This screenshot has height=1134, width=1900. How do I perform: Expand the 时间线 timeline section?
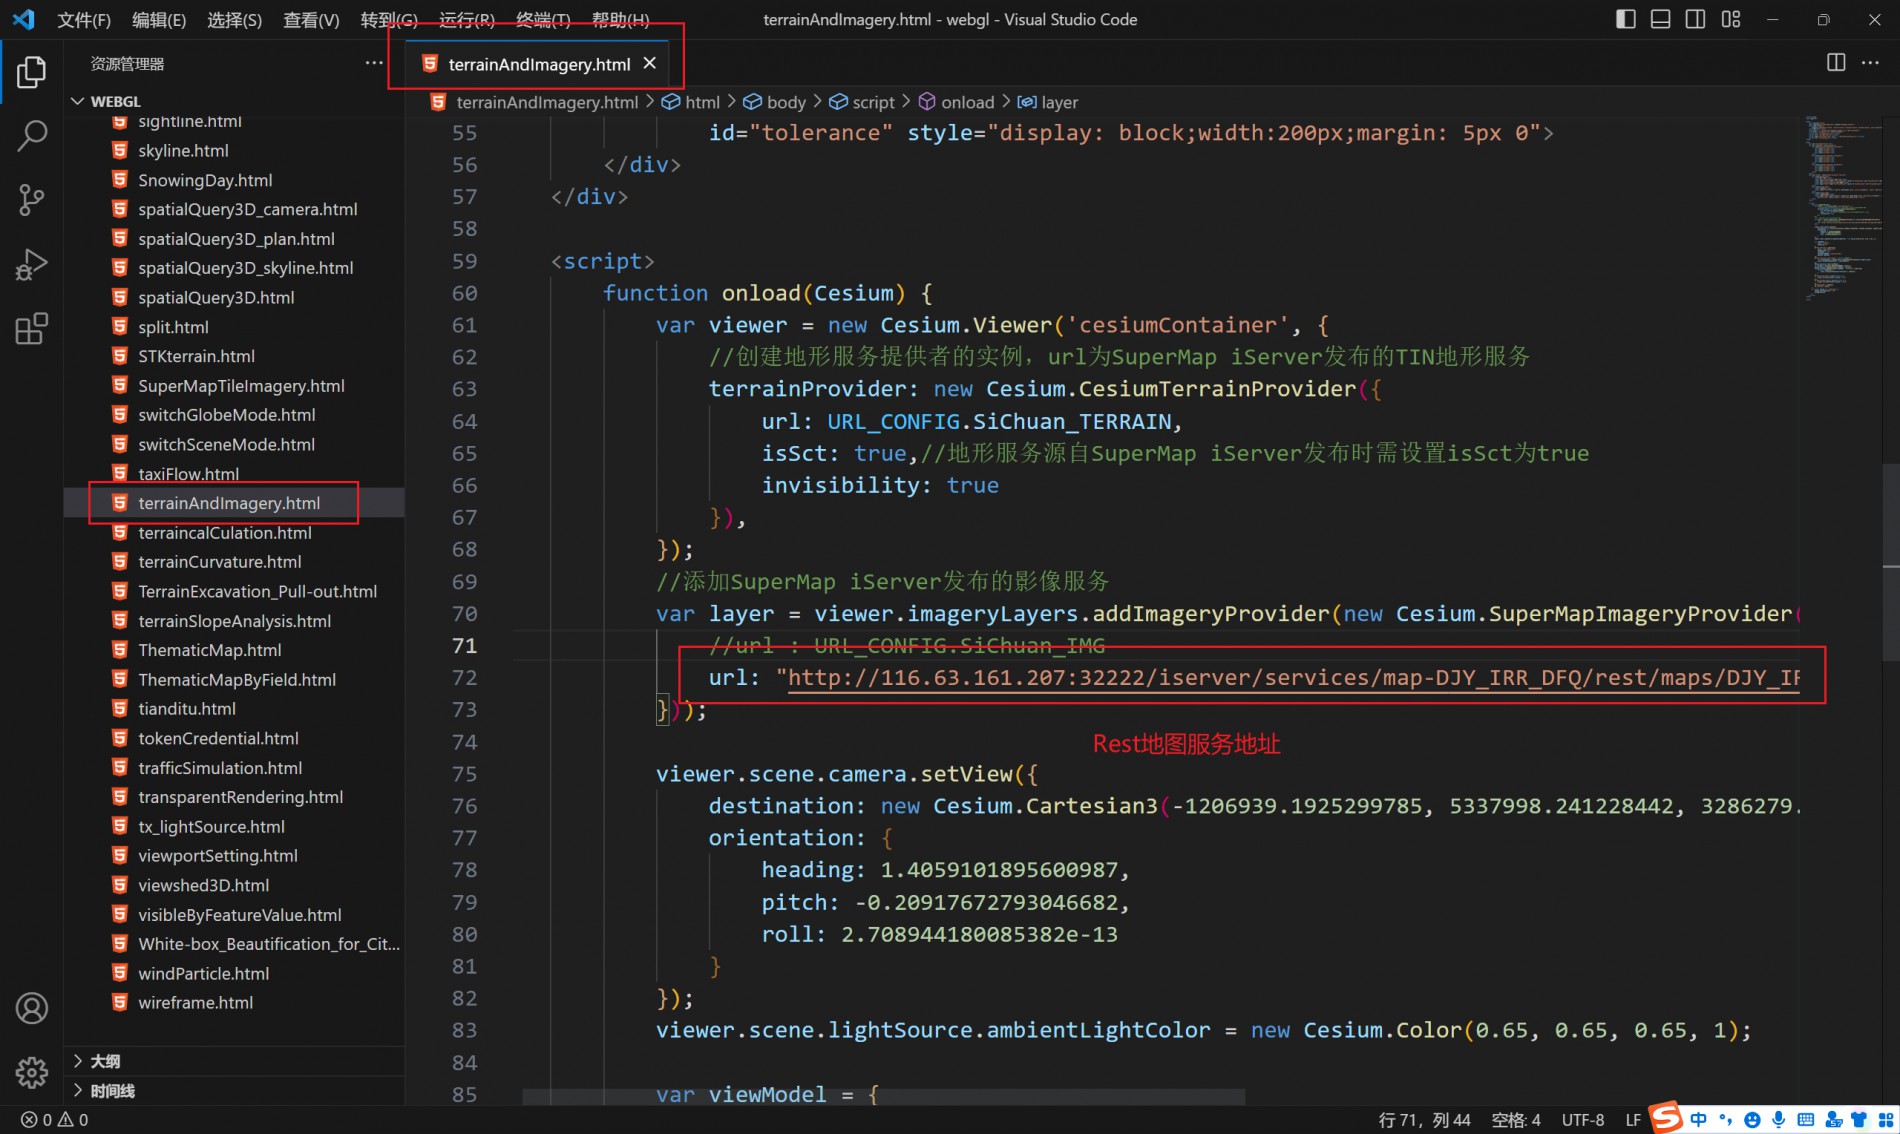[234, 1091]
